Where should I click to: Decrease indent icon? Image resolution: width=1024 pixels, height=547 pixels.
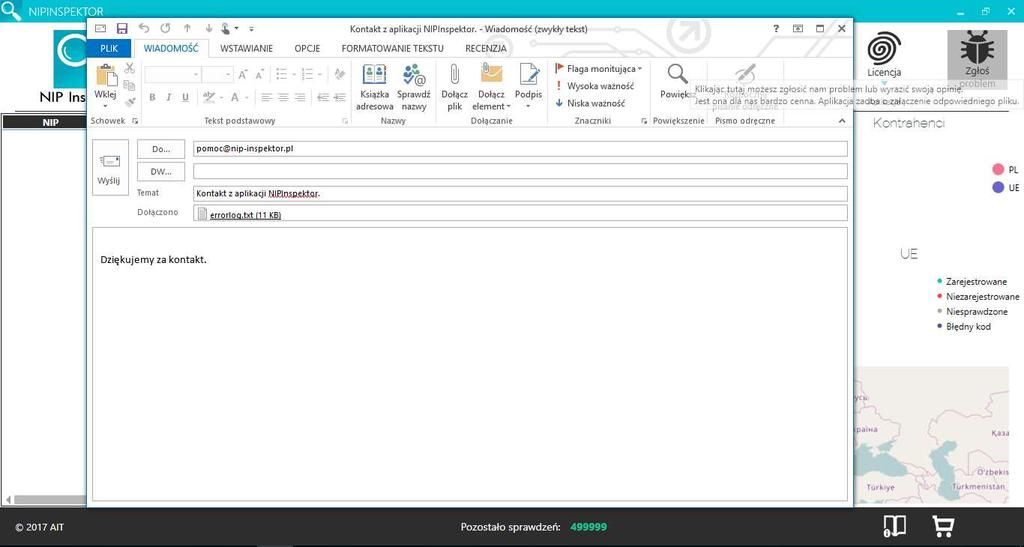pyautogui.click(x=323, y=97)
